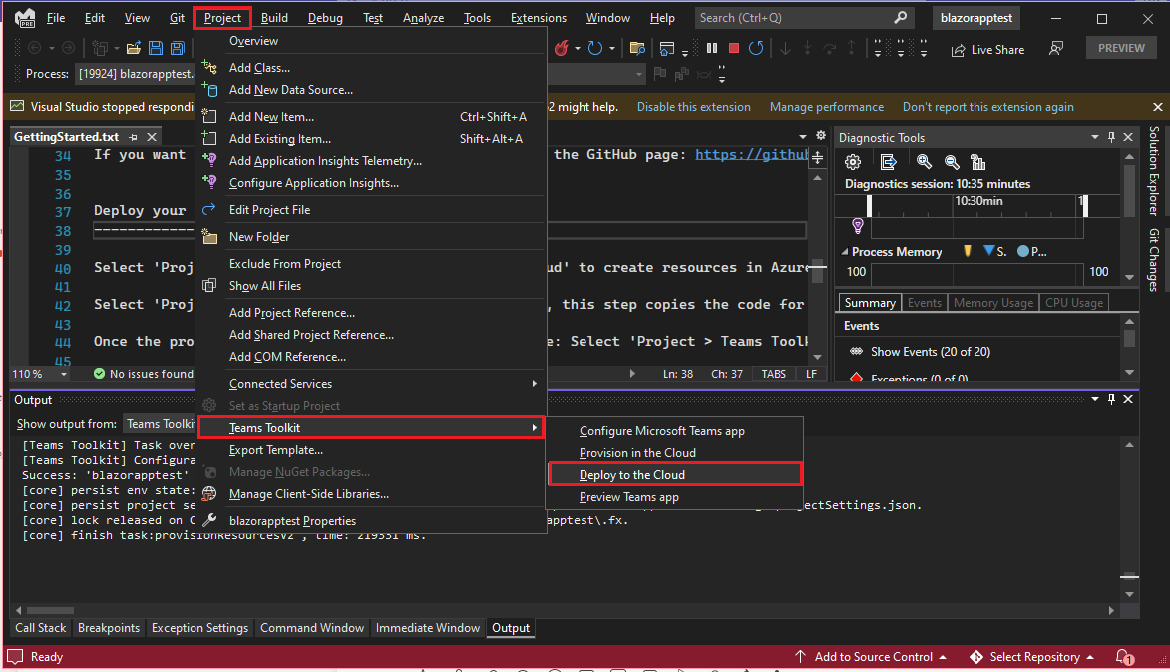Open the Call Stack tab
This screenshot has width=1170, height=672.
click(x=41, y=628)
